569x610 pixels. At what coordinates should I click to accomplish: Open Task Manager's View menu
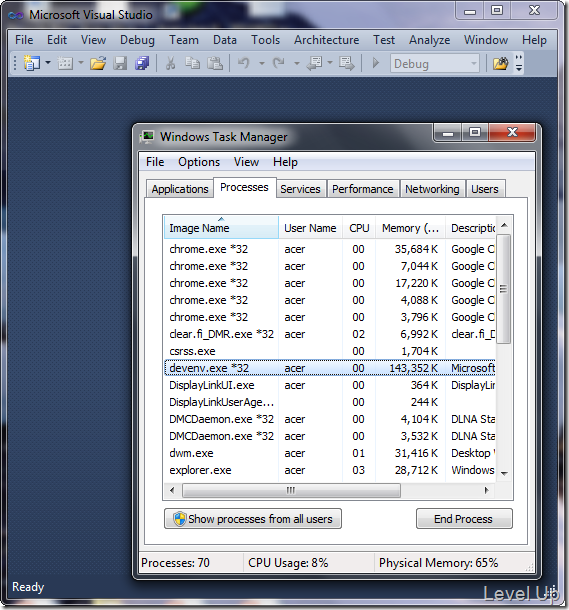(246, 162)
